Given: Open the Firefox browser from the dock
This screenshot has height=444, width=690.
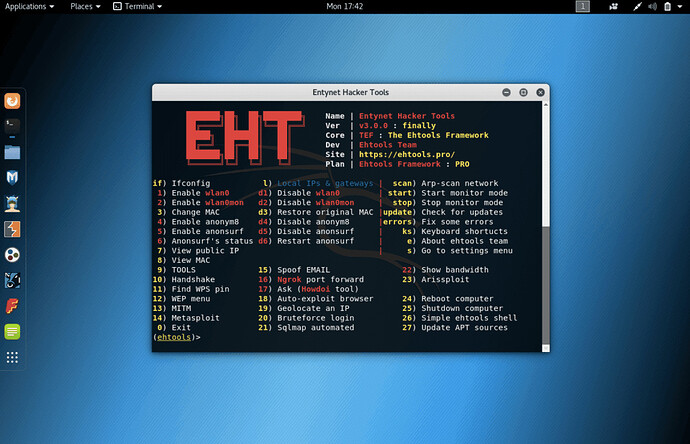Looking at the screenshot, I should pyautogui.click(x=13, y=101).
